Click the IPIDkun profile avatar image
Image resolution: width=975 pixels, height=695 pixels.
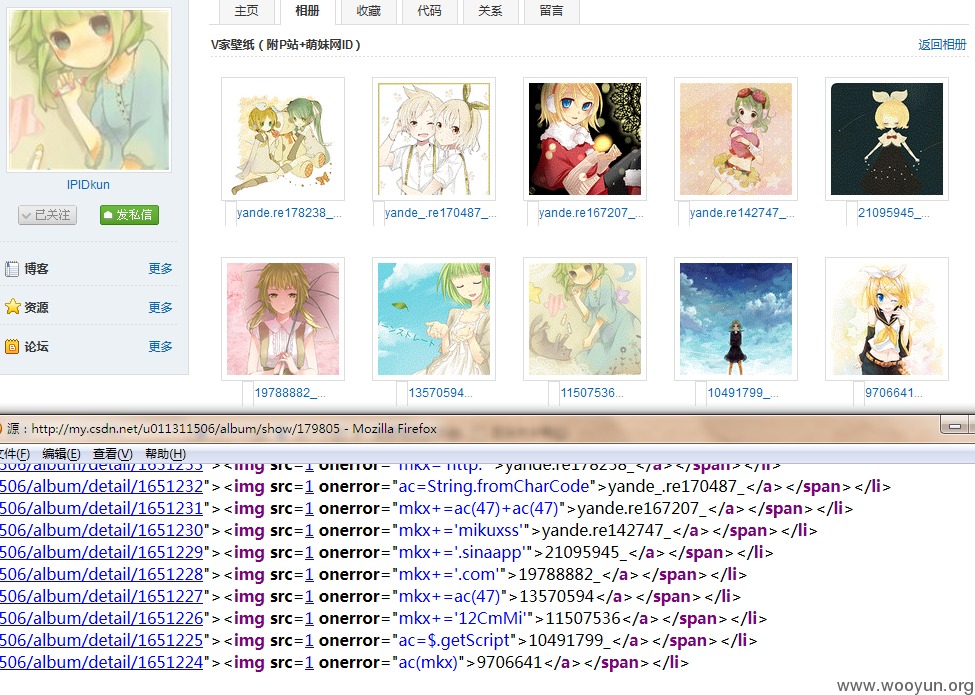[x=89, y=90]
